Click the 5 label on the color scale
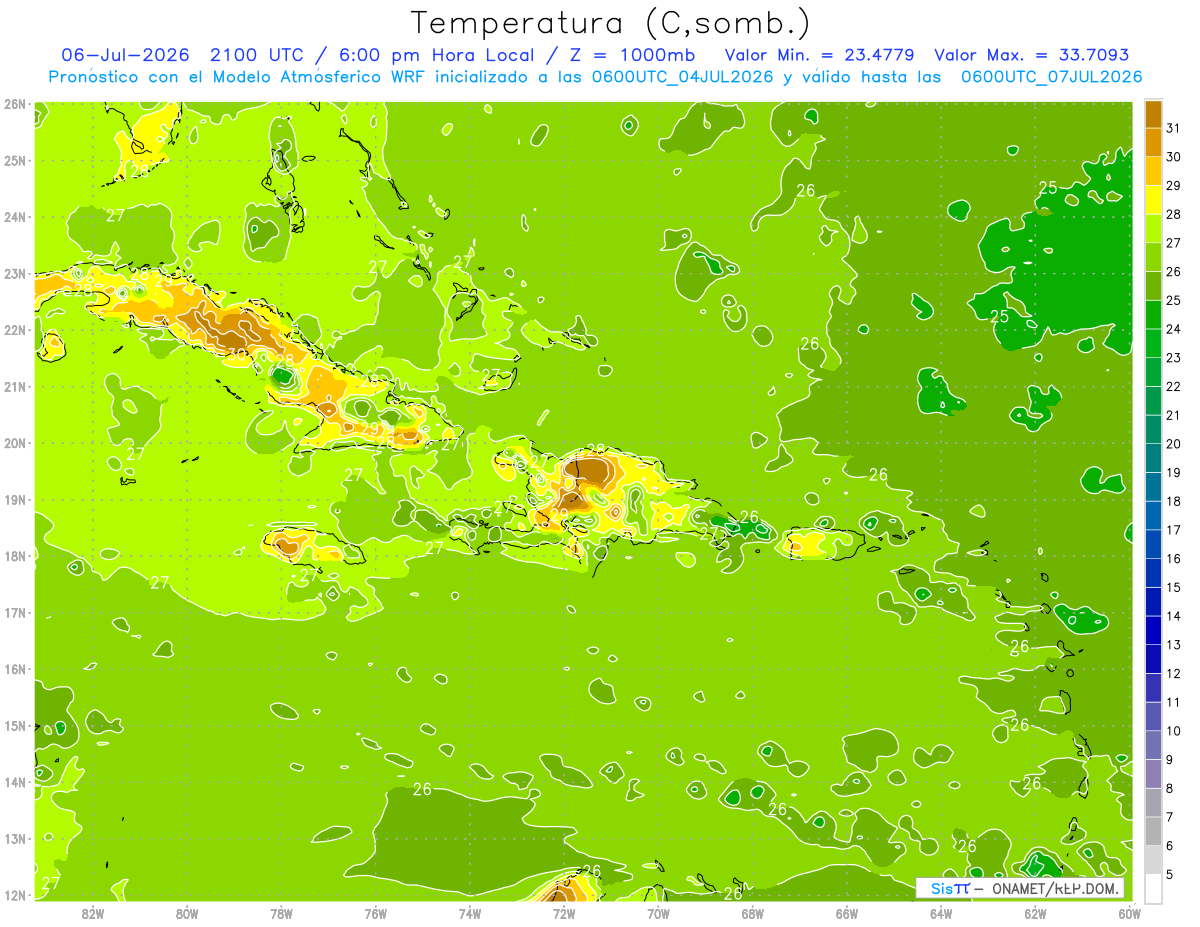Viewport: 1200px width, 927px height. (x=1169, y=875)
